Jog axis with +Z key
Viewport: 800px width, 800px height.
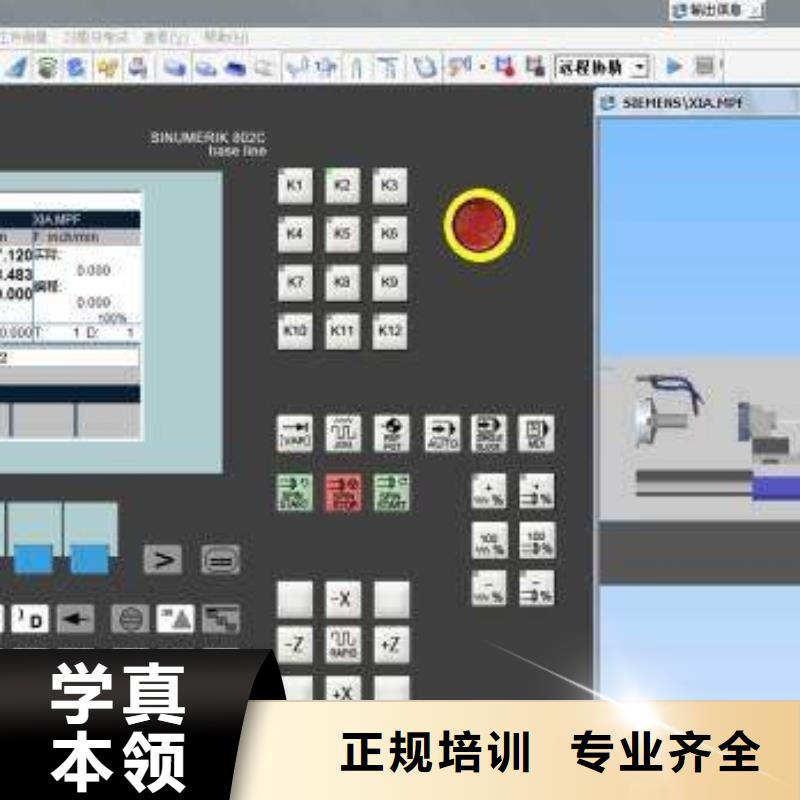point(391,645)
